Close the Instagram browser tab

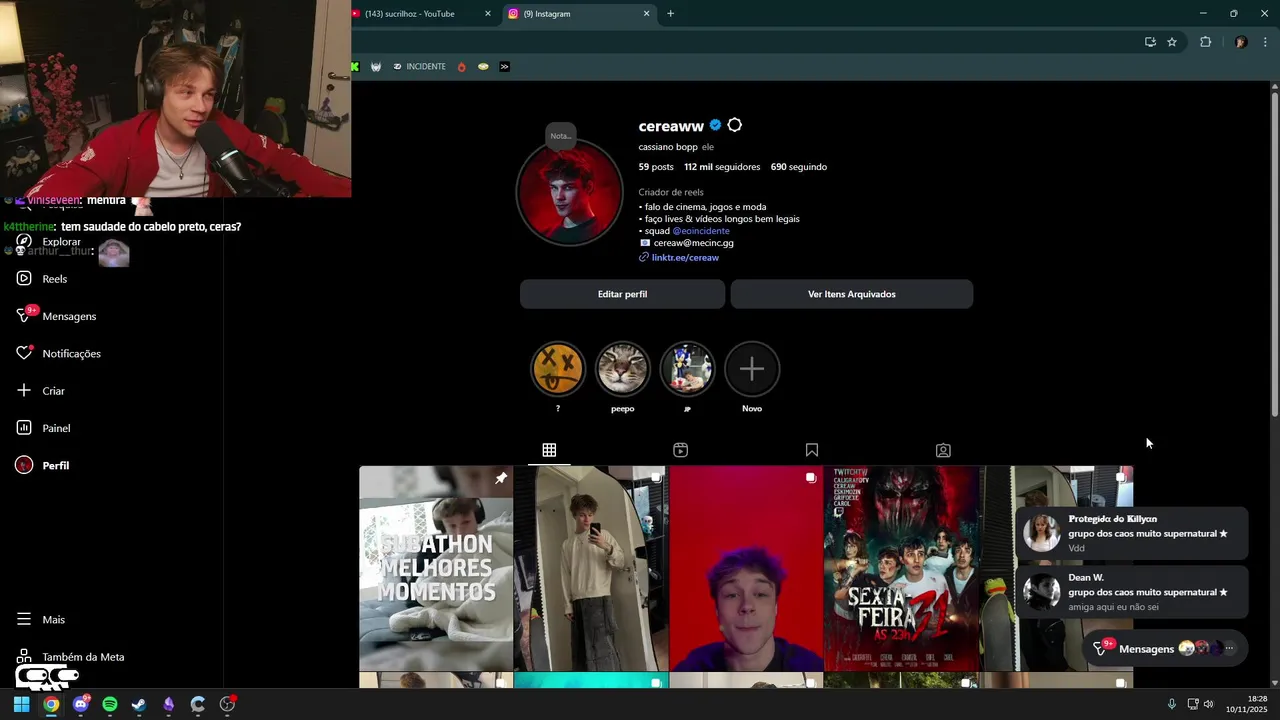[x=646, y=14]
